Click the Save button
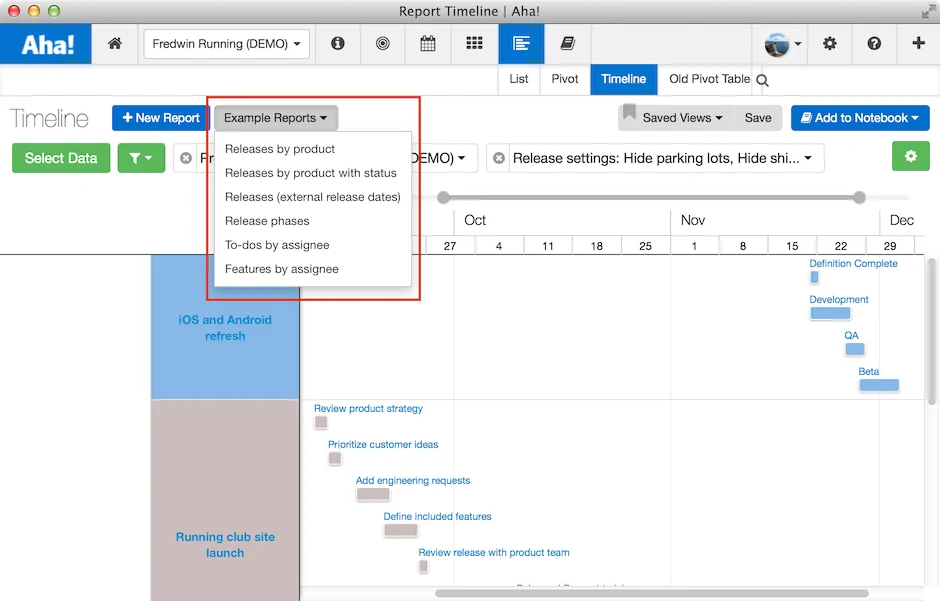This screenshot has height=601, width=940. pyautogui.click(x=758, y=118)
